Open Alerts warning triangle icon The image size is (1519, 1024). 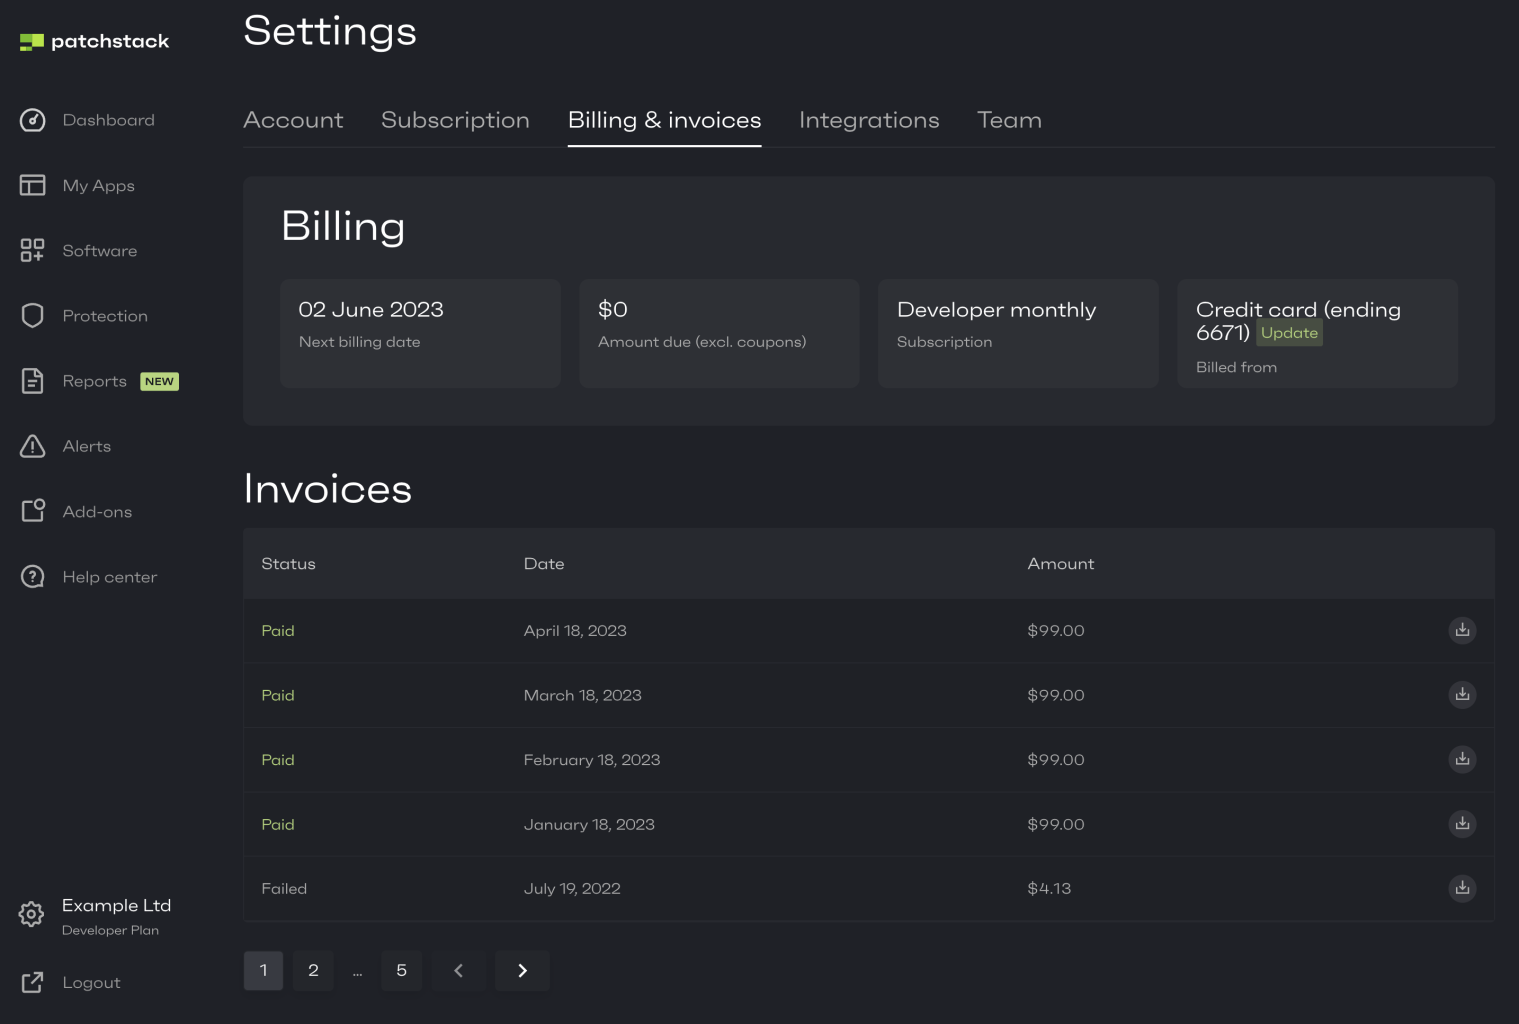tap(32, 446)
